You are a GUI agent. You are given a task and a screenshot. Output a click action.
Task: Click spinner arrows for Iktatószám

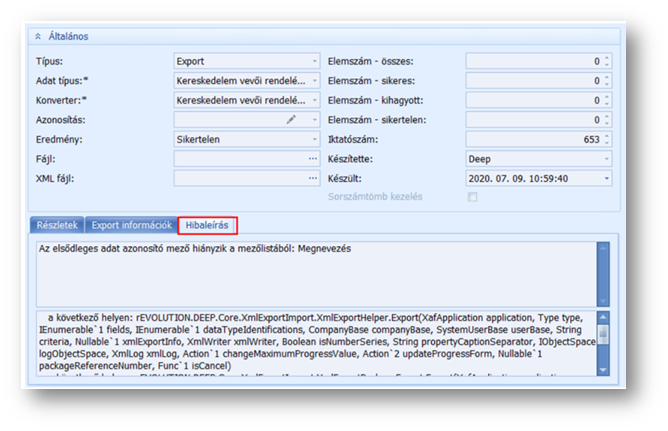click(606, 139)
